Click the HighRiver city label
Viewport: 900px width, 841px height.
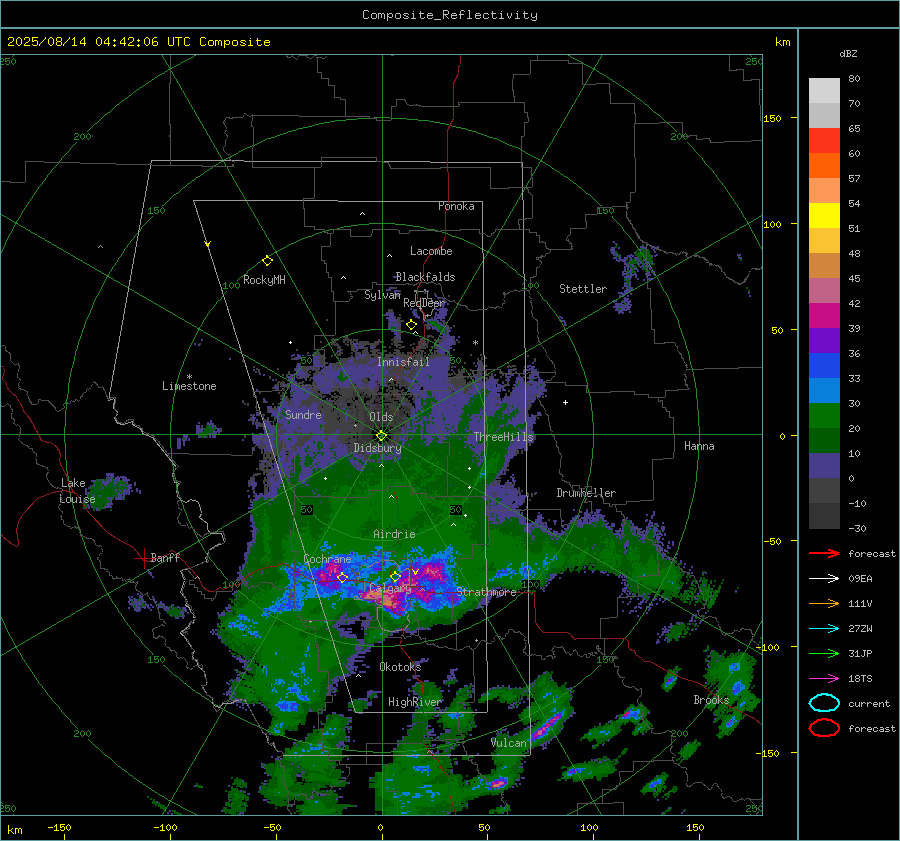(x=415, y=702)
